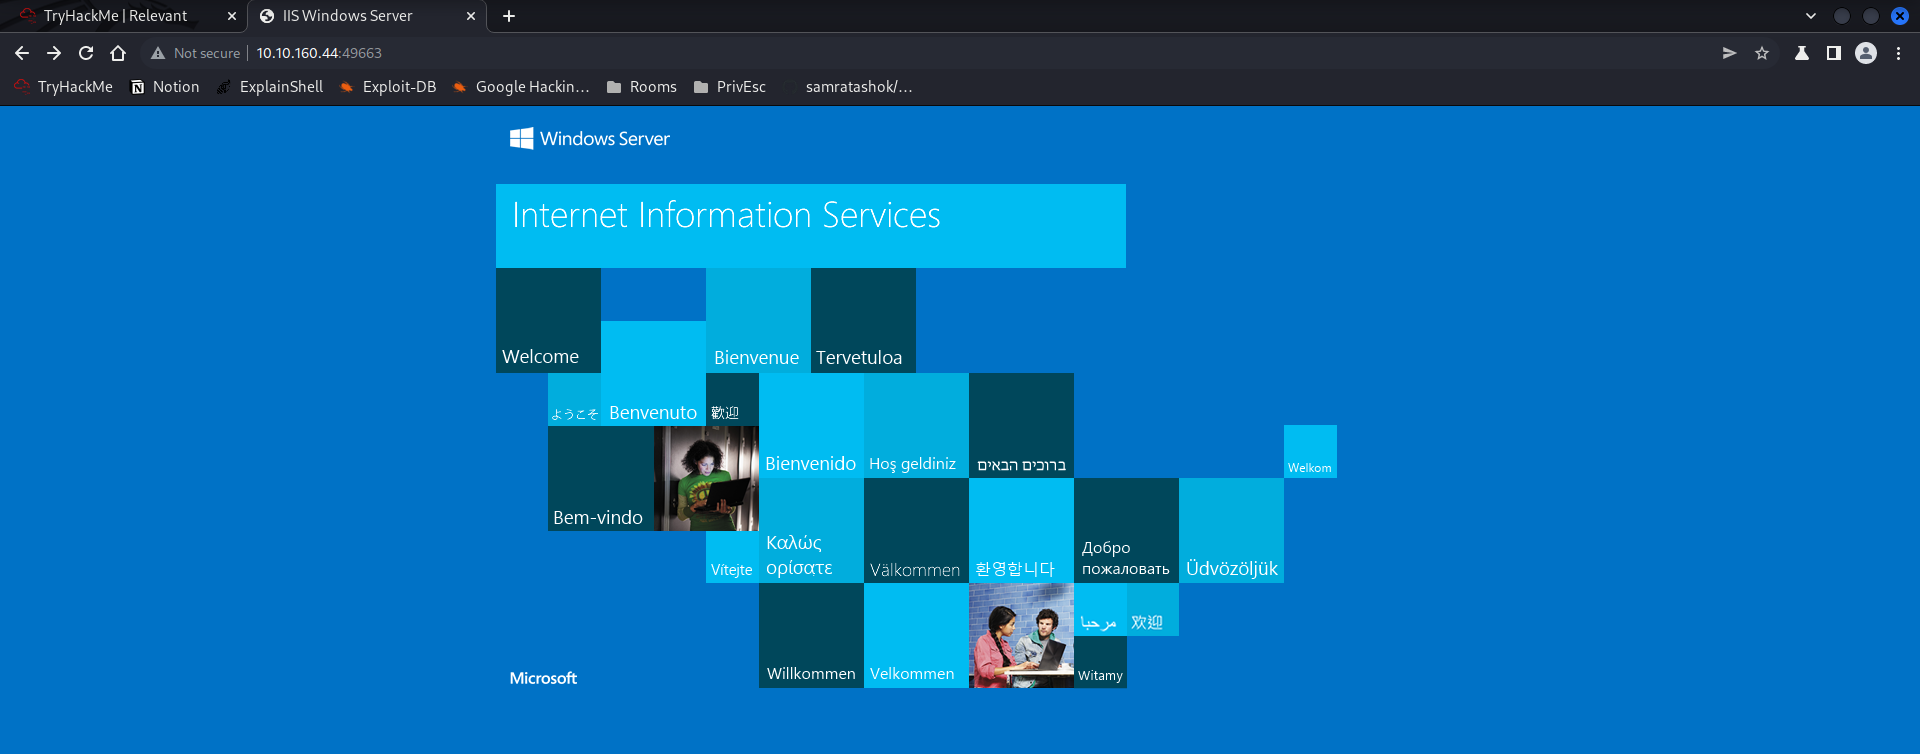Click the Καλώς ορίσατε tile
This screenshot has width=1920, height=754.
[811, 530]
